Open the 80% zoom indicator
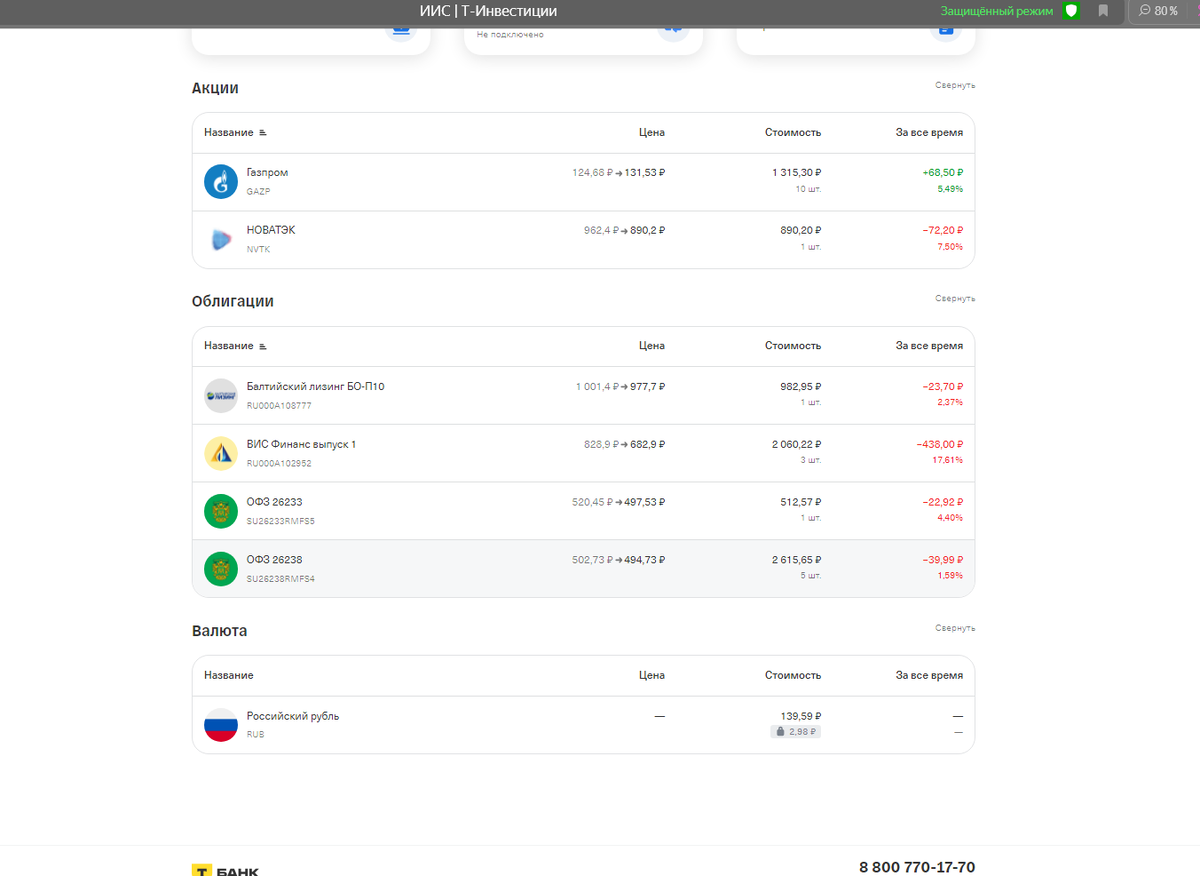The image size is (1200, 876). coord(1158,11)
